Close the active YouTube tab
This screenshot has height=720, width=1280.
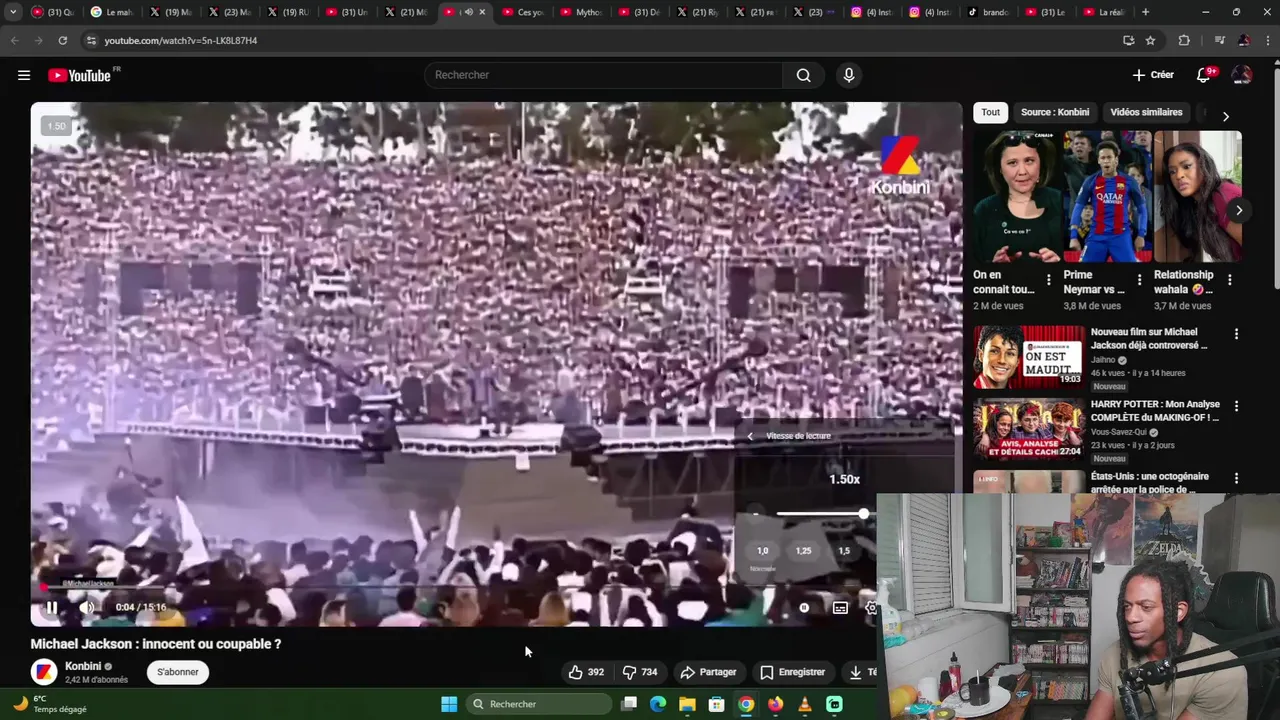pos(483,12)
